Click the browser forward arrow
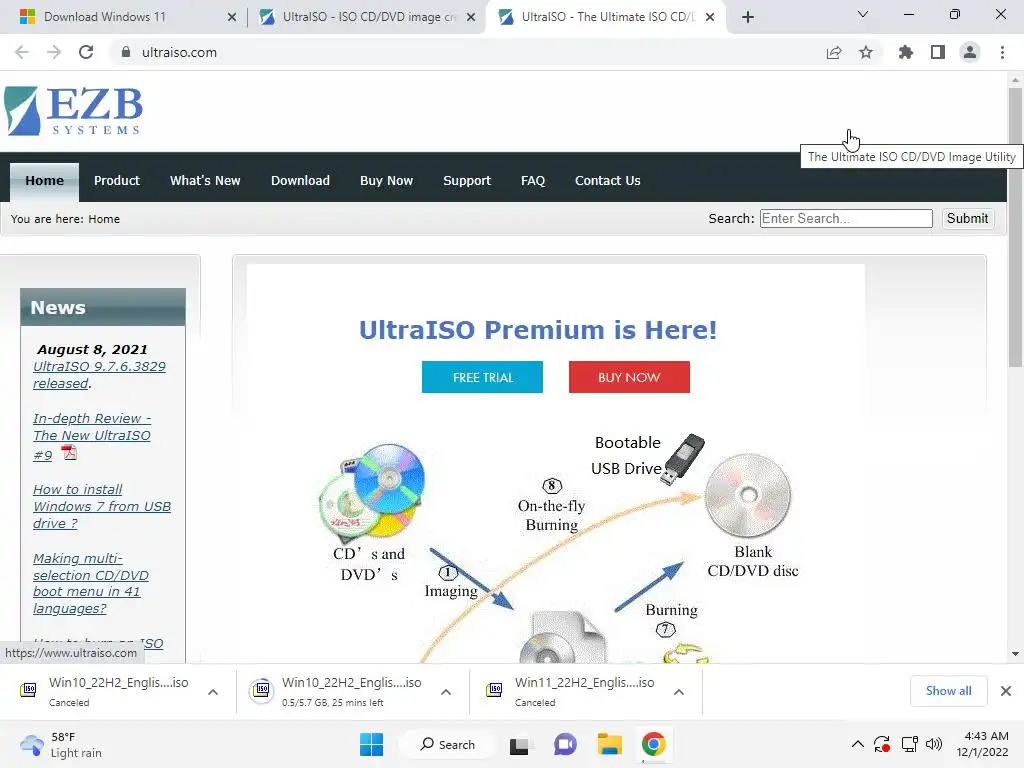The width and height of the screenshot is (1024, 768). tap(54, 52)
